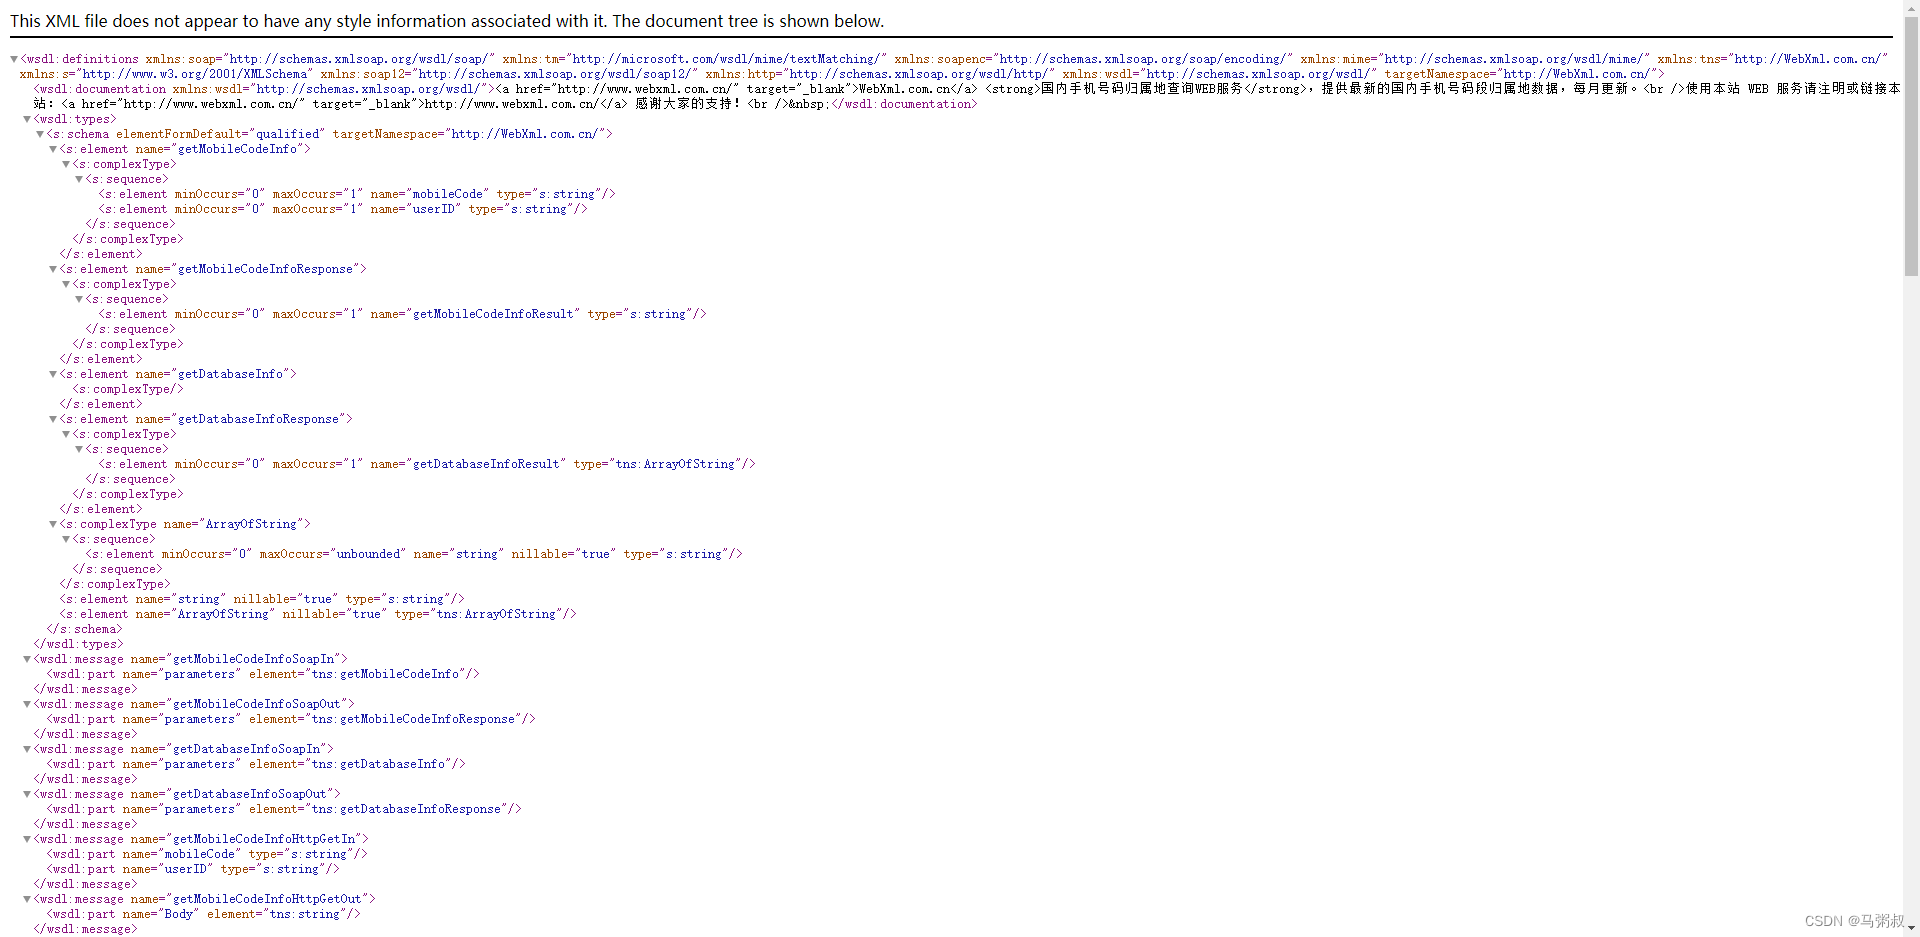Click s:element name="ArrayOfString" nillable line

(x=318, y=614)
